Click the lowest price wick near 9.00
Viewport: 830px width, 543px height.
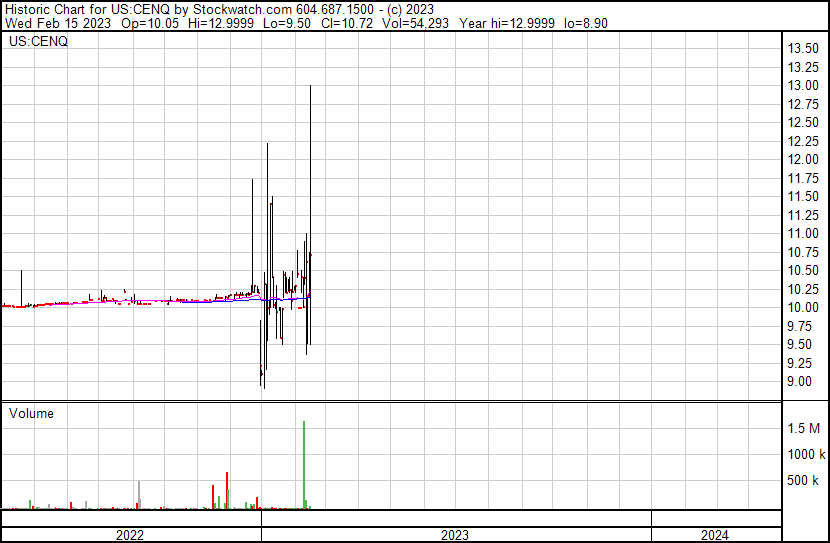262,383
